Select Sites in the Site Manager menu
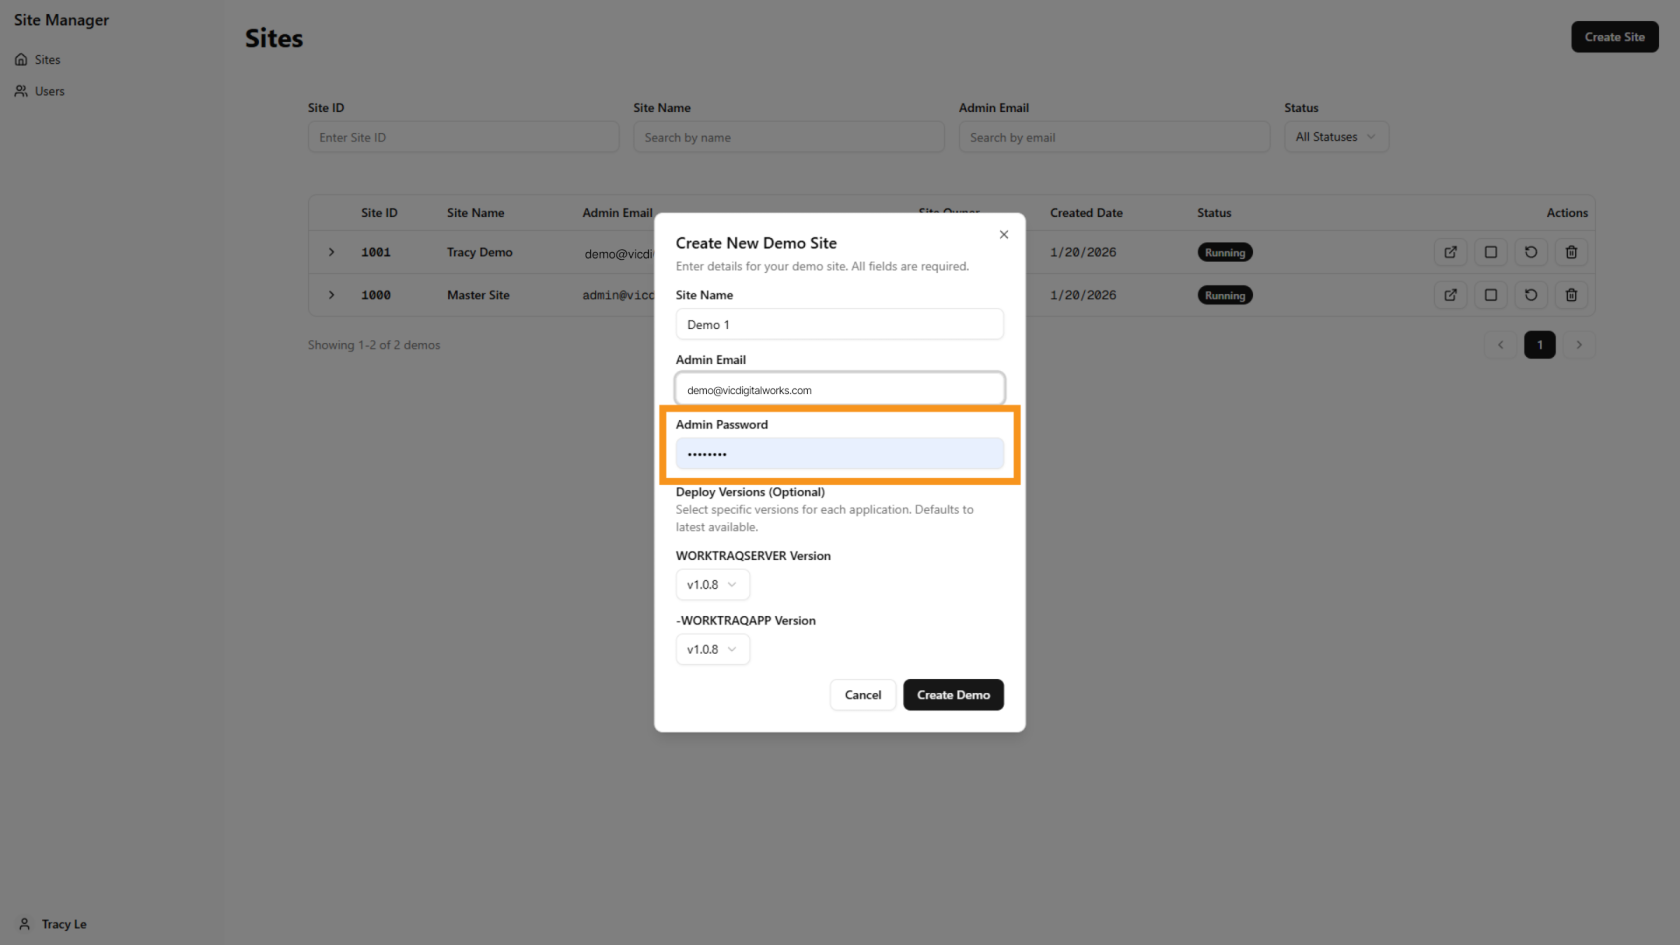The image size is (1680, 945). [47, 59]
